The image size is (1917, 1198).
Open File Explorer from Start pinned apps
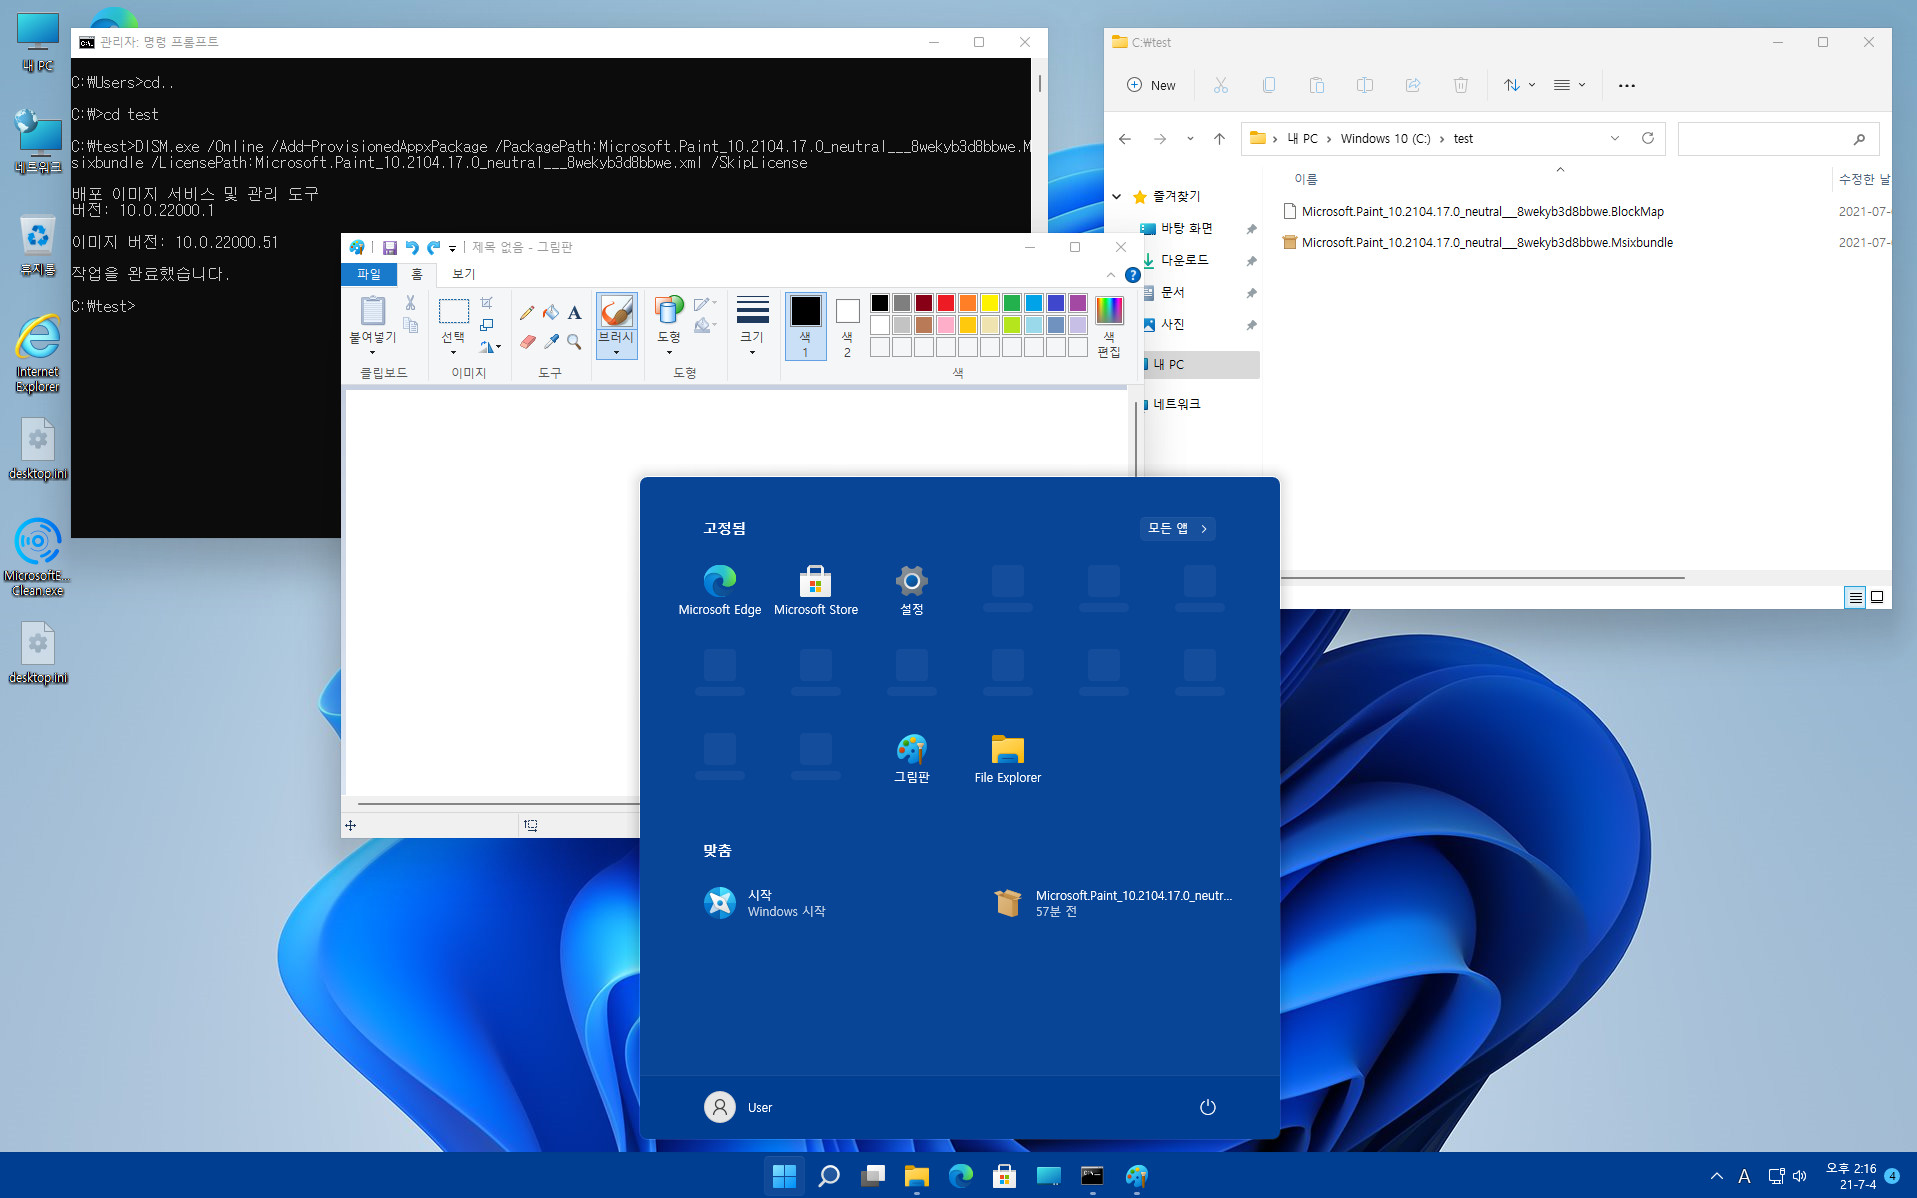point(1008,758)
